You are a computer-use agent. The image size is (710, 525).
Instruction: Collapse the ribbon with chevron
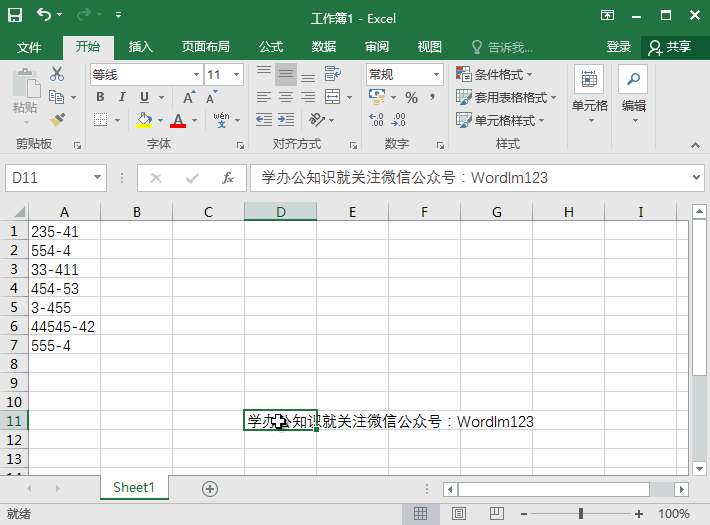coord(695,145)
